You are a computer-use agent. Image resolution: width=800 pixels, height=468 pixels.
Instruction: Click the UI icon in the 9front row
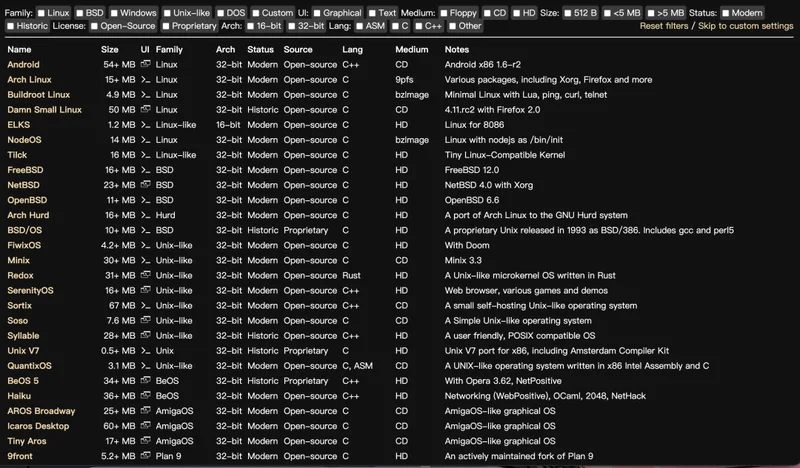pos(145,456)
